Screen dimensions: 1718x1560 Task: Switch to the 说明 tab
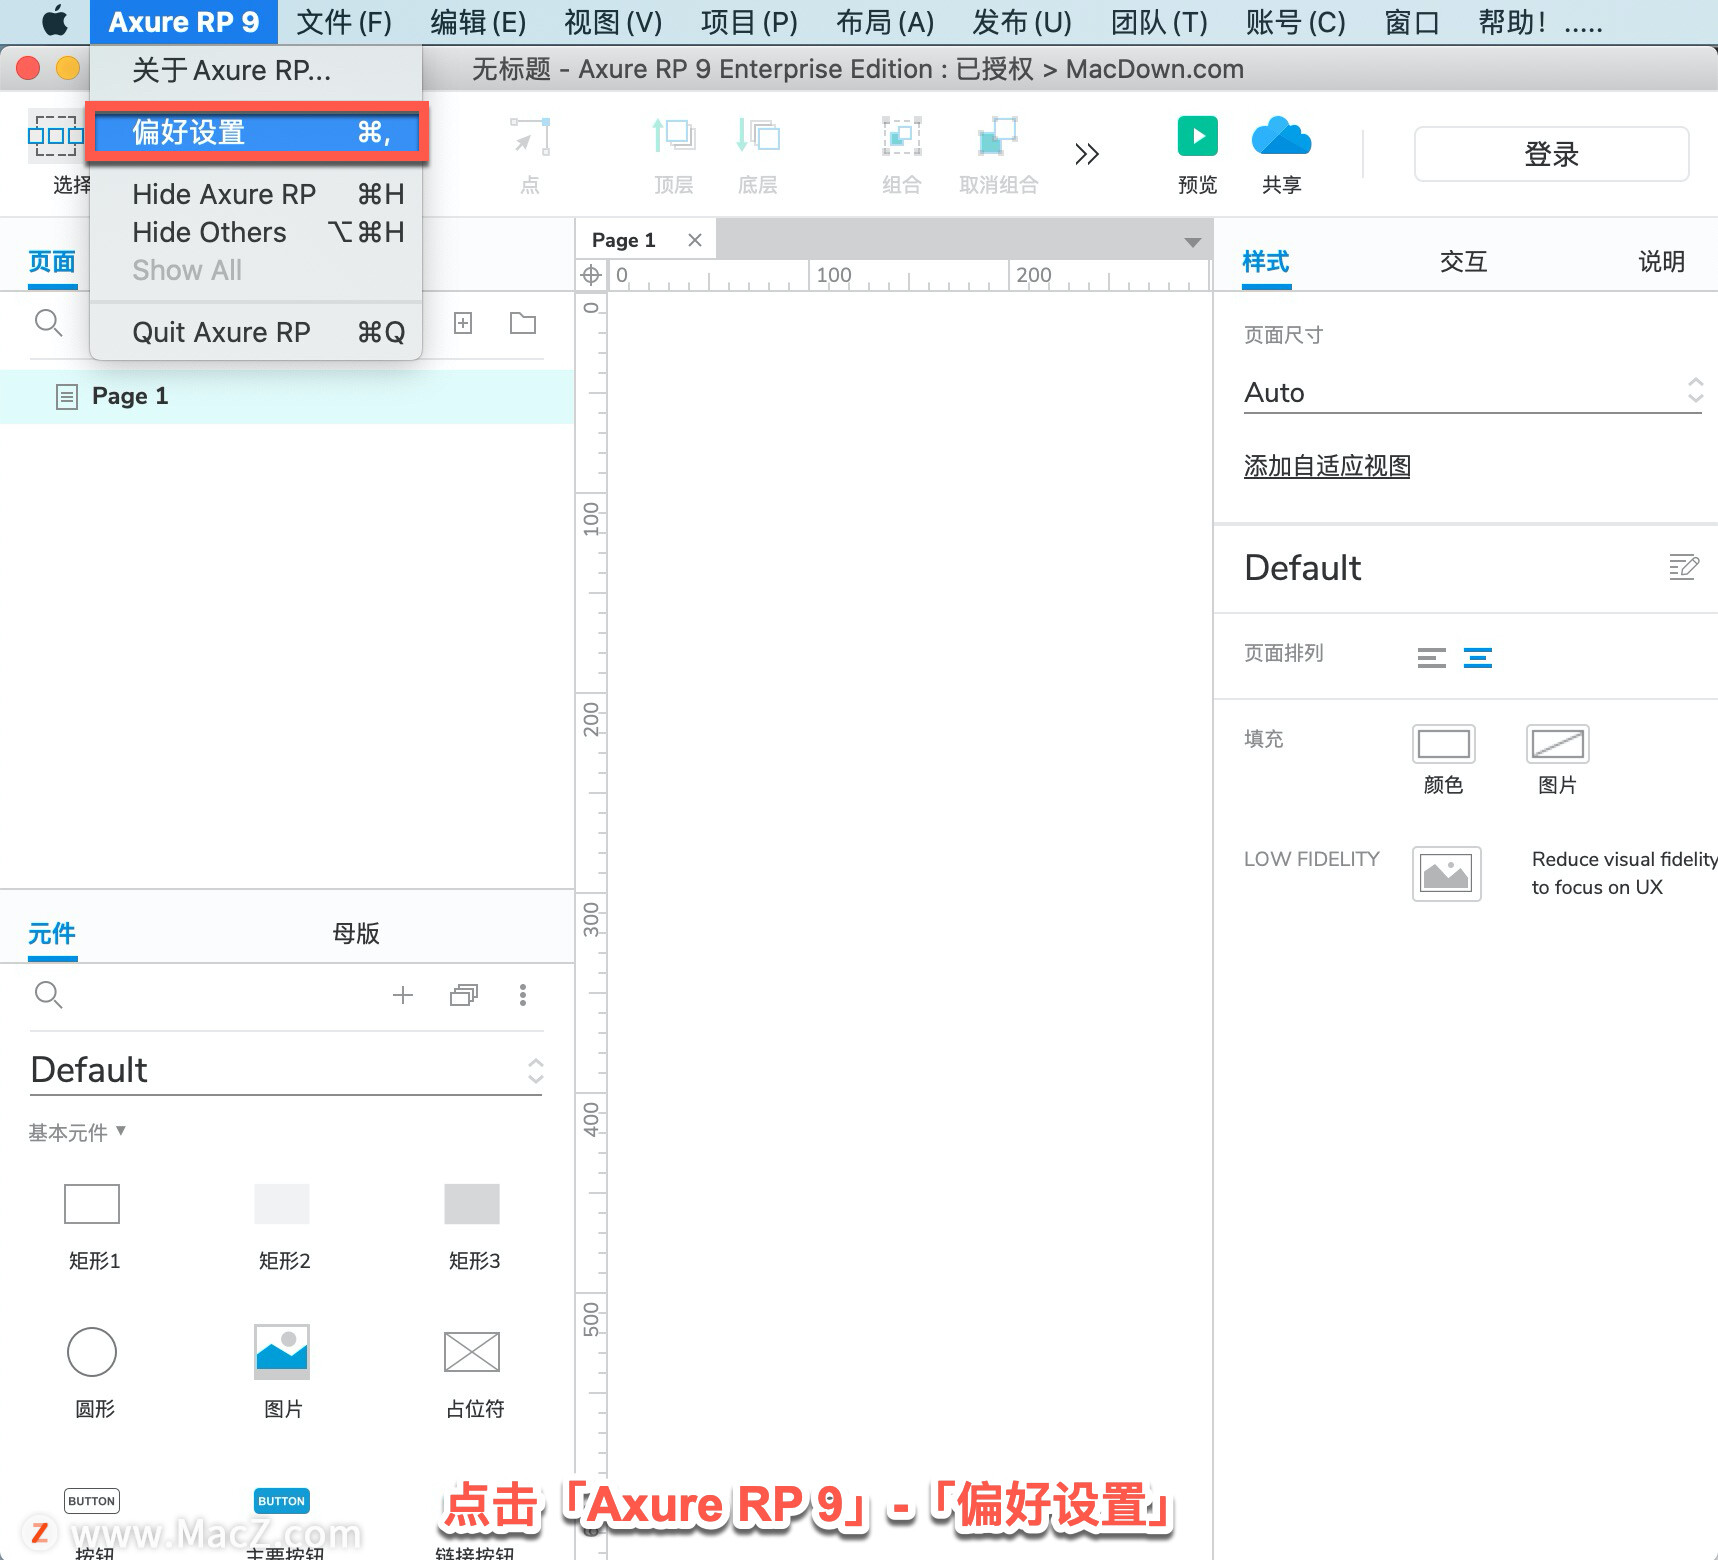click(x=1661, y=262)
